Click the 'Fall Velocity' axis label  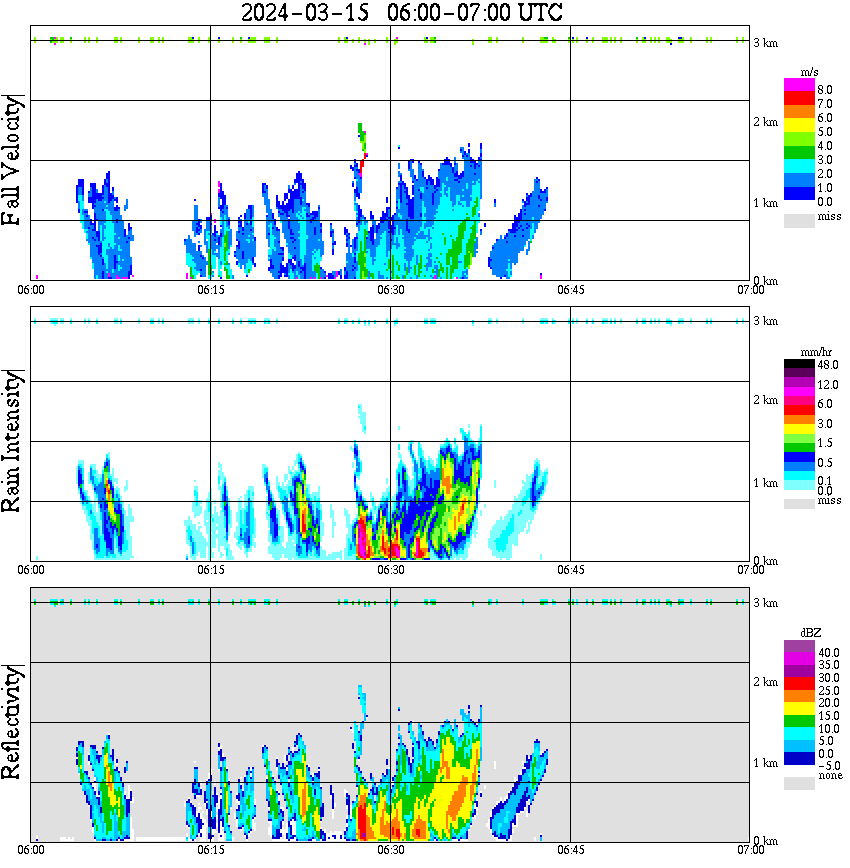(x=12, y=160)
